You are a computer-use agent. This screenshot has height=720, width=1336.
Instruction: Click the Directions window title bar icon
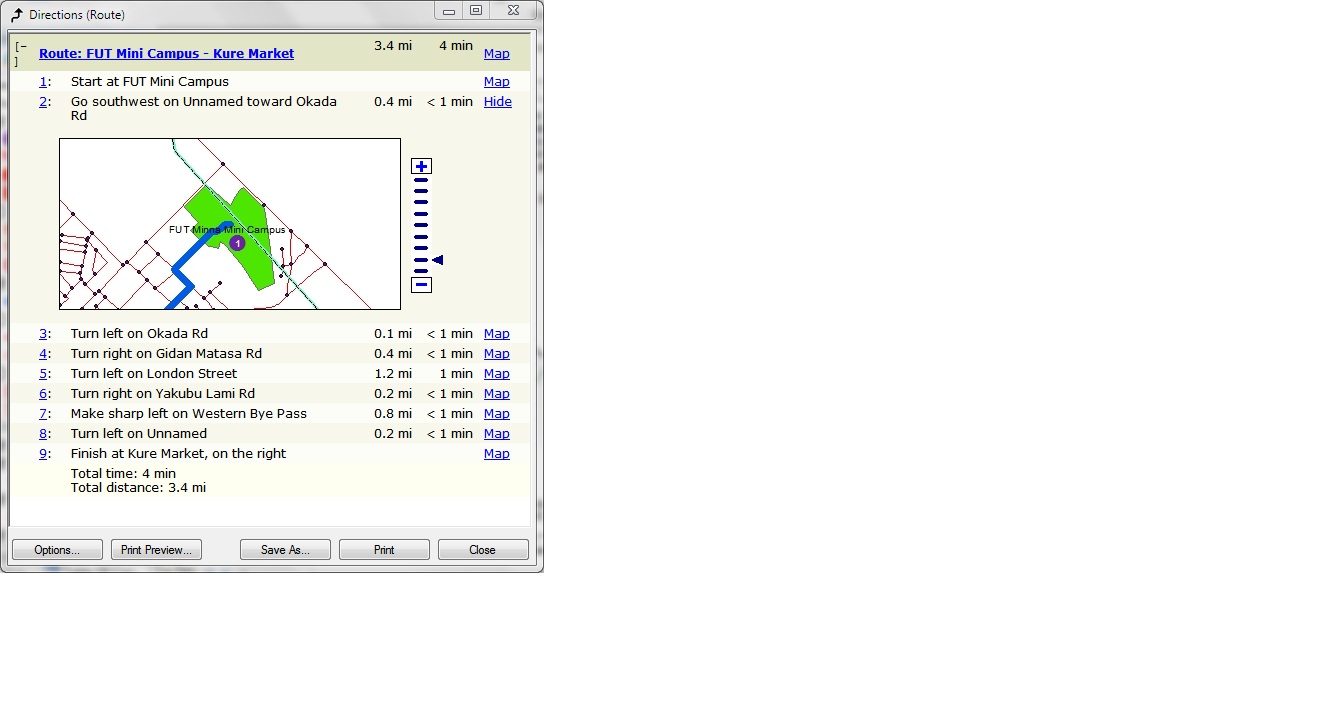coord(16,15)
